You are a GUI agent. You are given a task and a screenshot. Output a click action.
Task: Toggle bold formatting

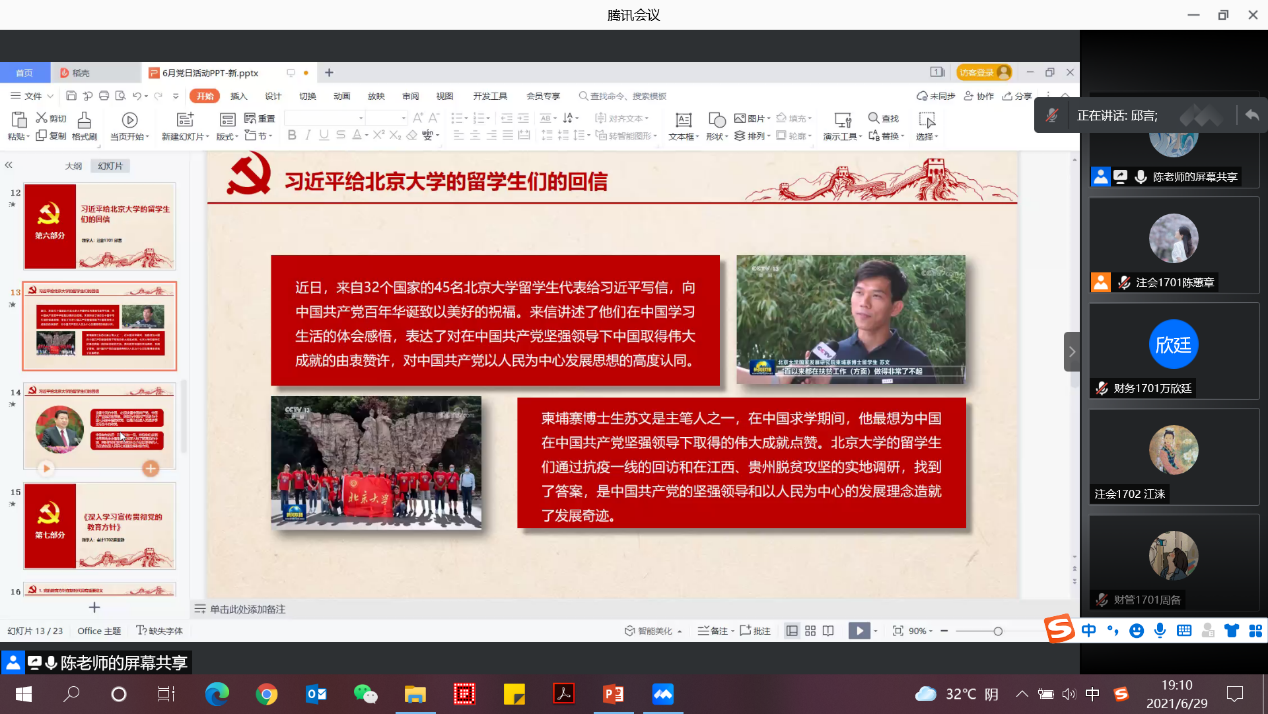(293, 136)
